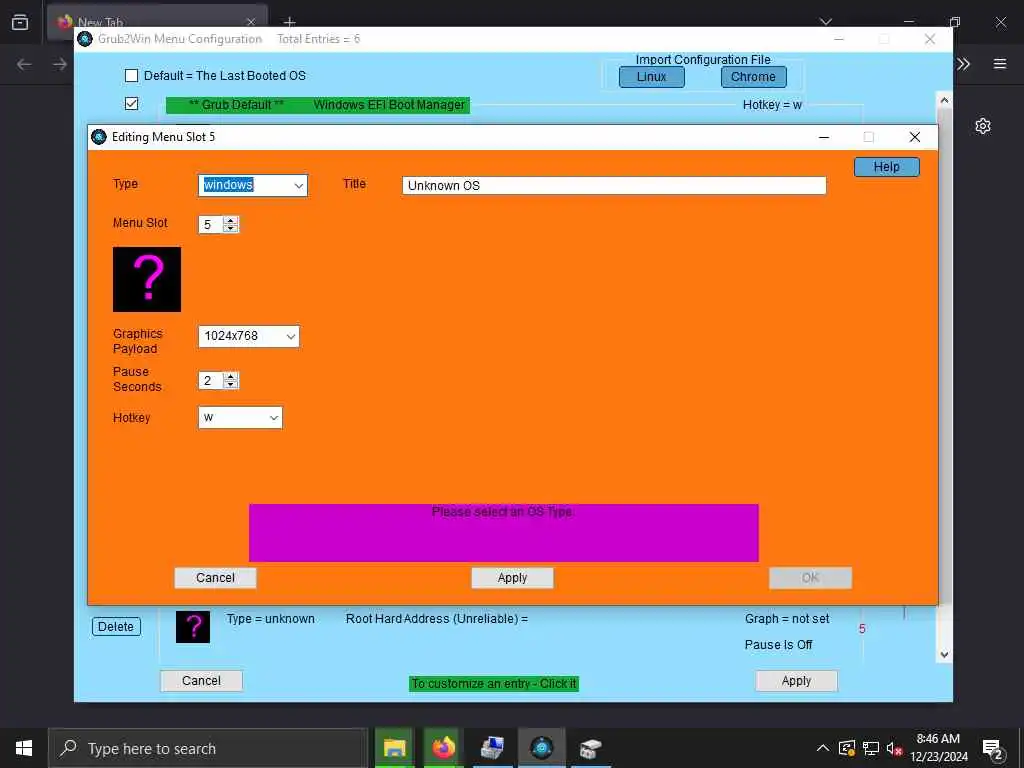Image resolution: width=1024 pixels, height=768 pixels.
Task: Open the notification center icon
Action: click(x=993, y=750)
